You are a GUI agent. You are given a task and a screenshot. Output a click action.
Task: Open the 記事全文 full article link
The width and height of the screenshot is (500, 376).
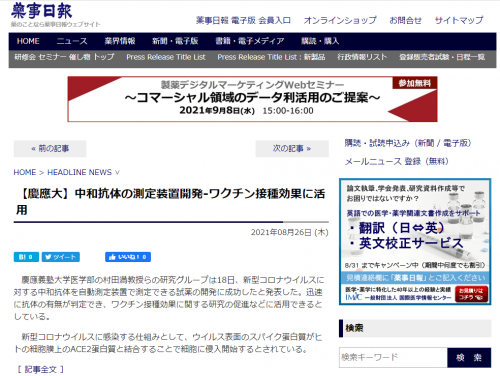[x=40, y=369]
